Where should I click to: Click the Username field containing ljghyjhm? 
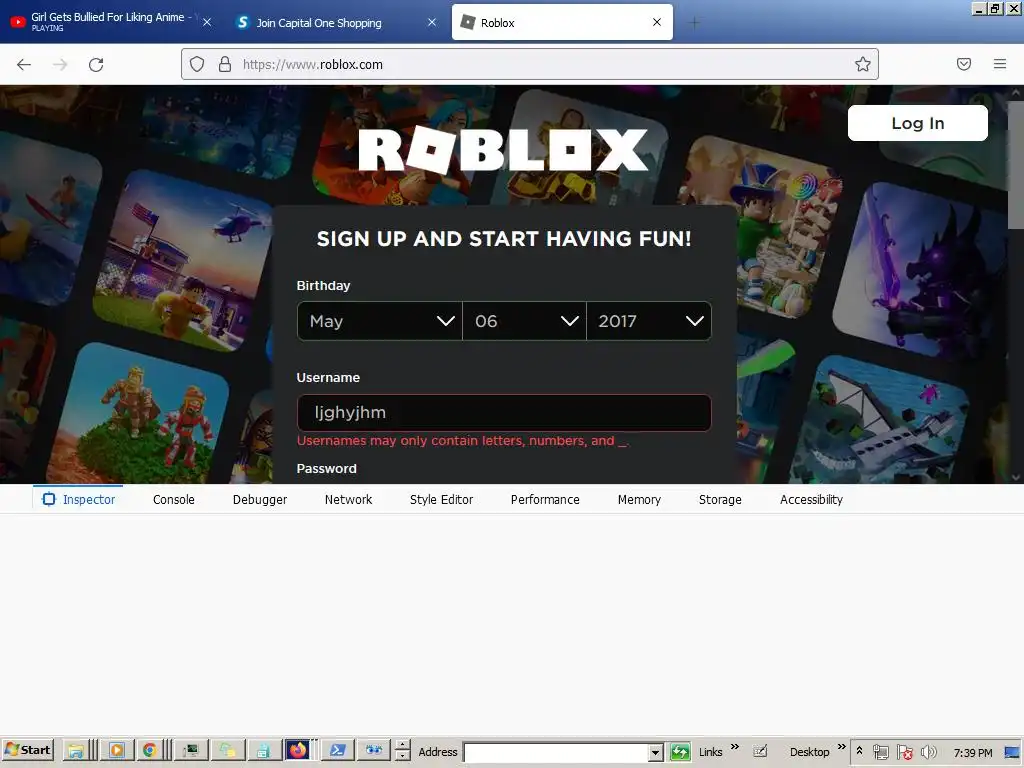[504, 413]
